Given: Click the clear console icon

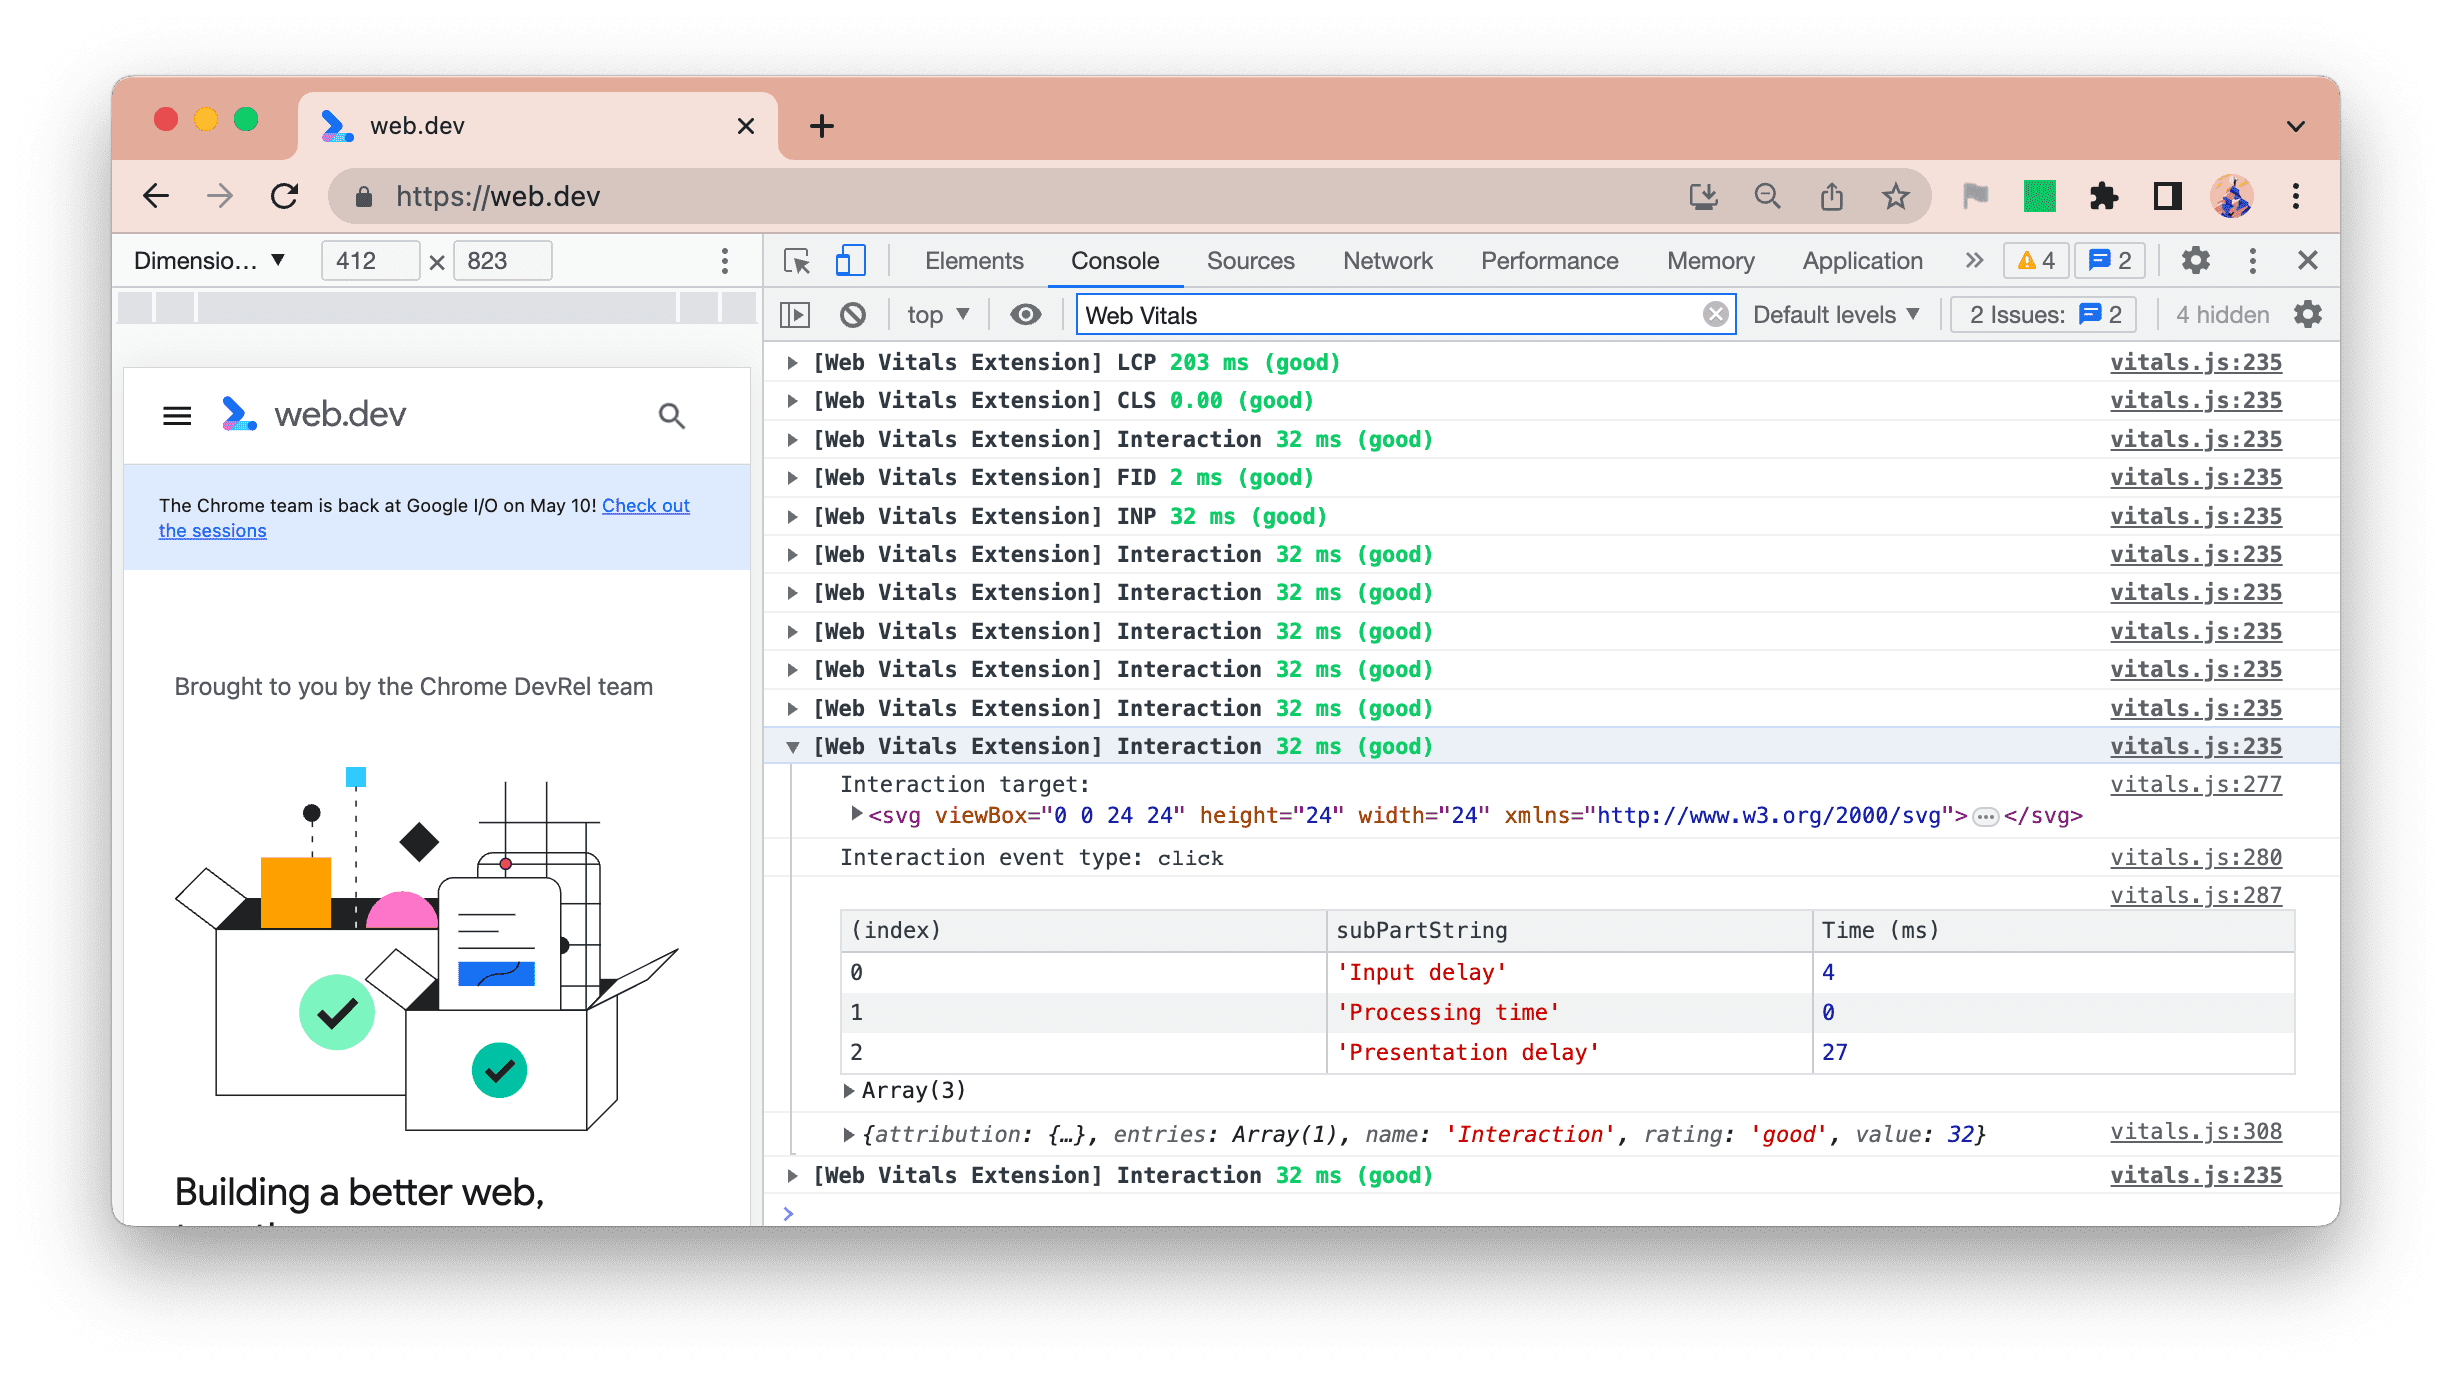Looking at the screenshot, I should coord(854,315).
